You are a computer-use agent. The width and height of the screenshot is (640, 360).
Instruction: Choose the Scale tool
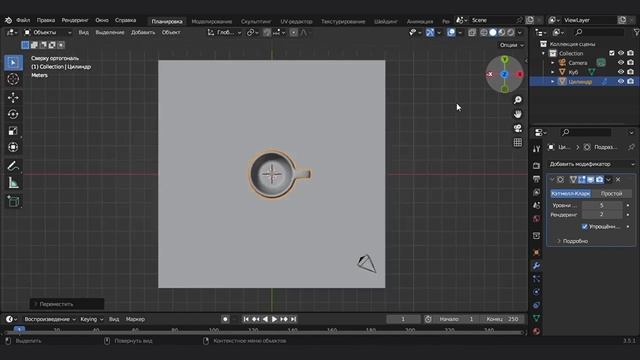coord(13,131)
